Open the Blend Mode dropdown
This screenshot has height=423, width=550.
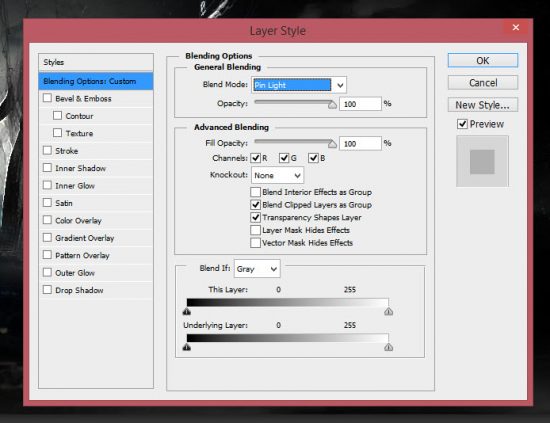coord(299,85)
